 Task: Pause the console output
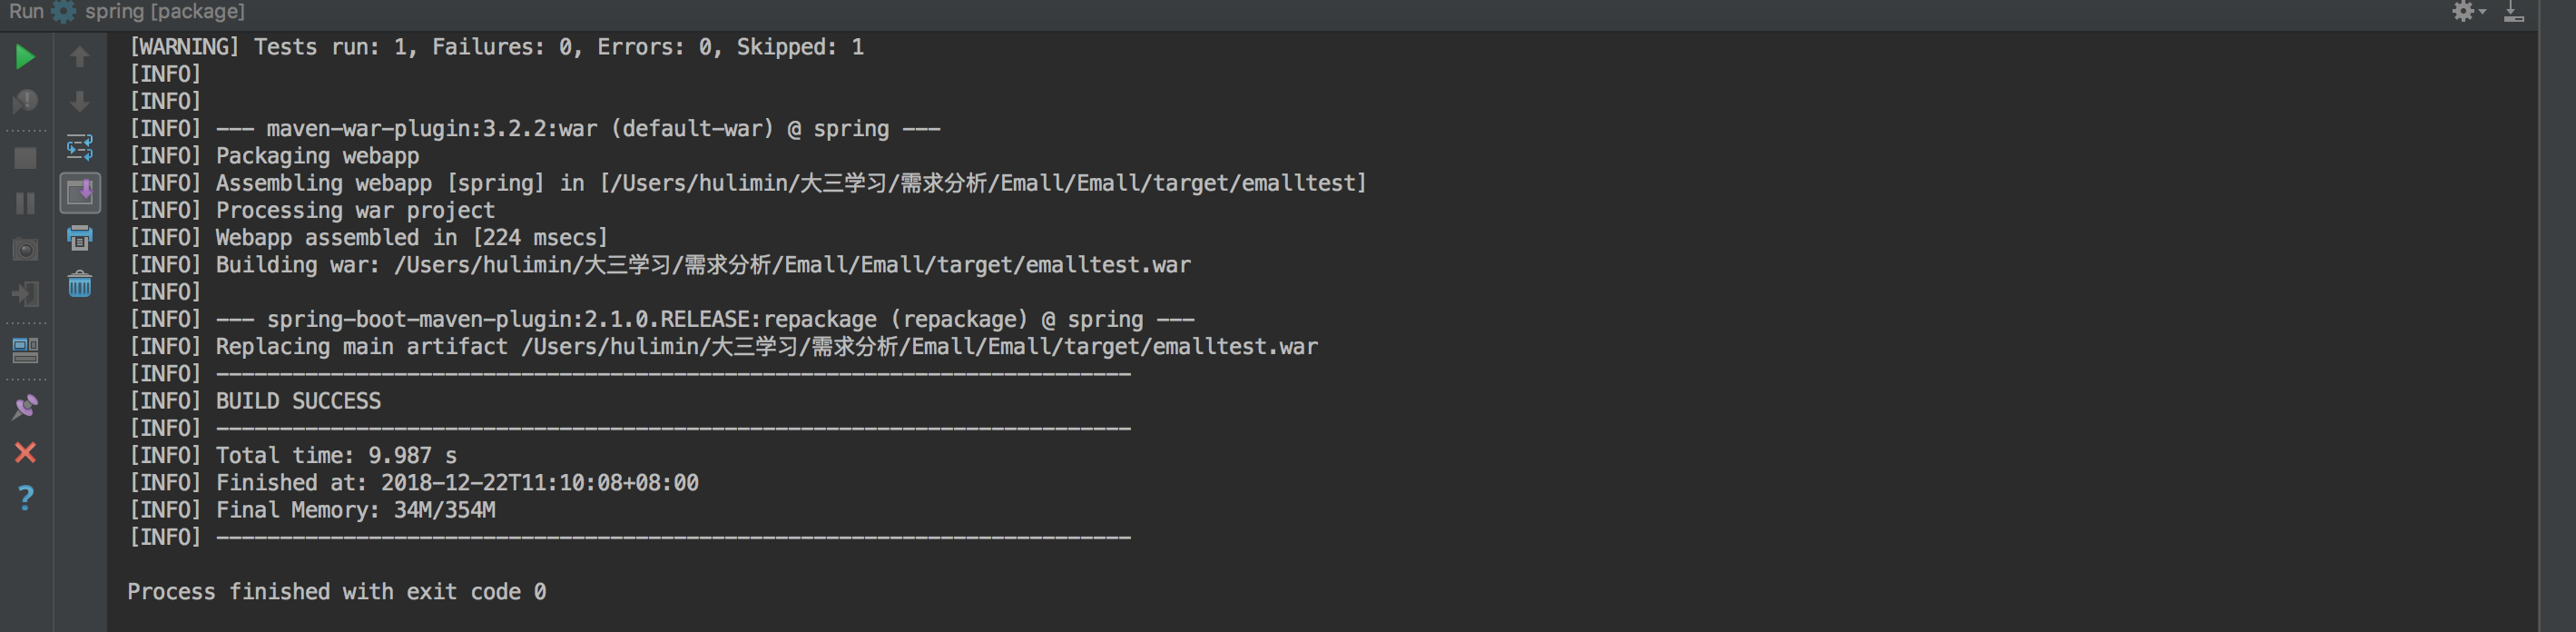click(26, 203)
